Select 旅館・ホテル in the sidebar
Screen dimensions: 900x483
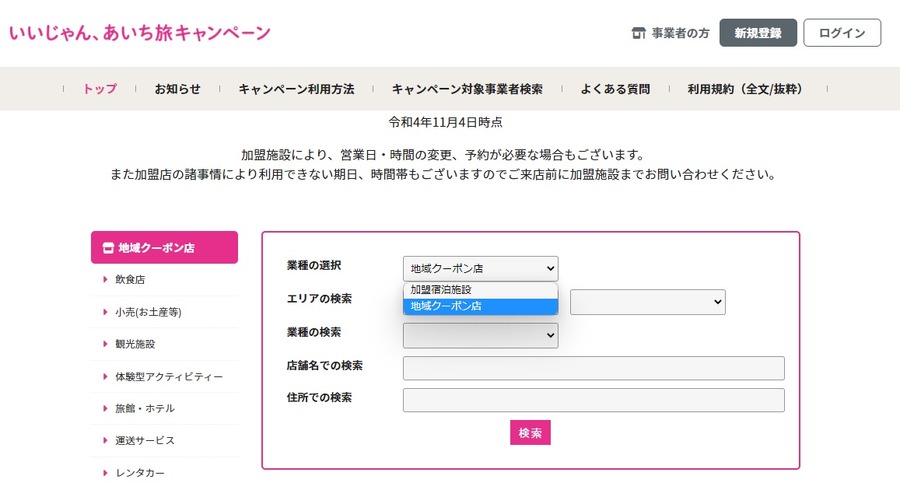(145, 408)
